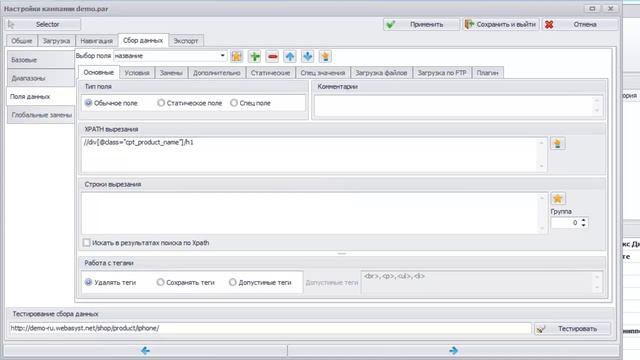The width and height of the screenshot is (640, 360).
Task: Open the Выбор поля dropdown
Action: [222, 56]
